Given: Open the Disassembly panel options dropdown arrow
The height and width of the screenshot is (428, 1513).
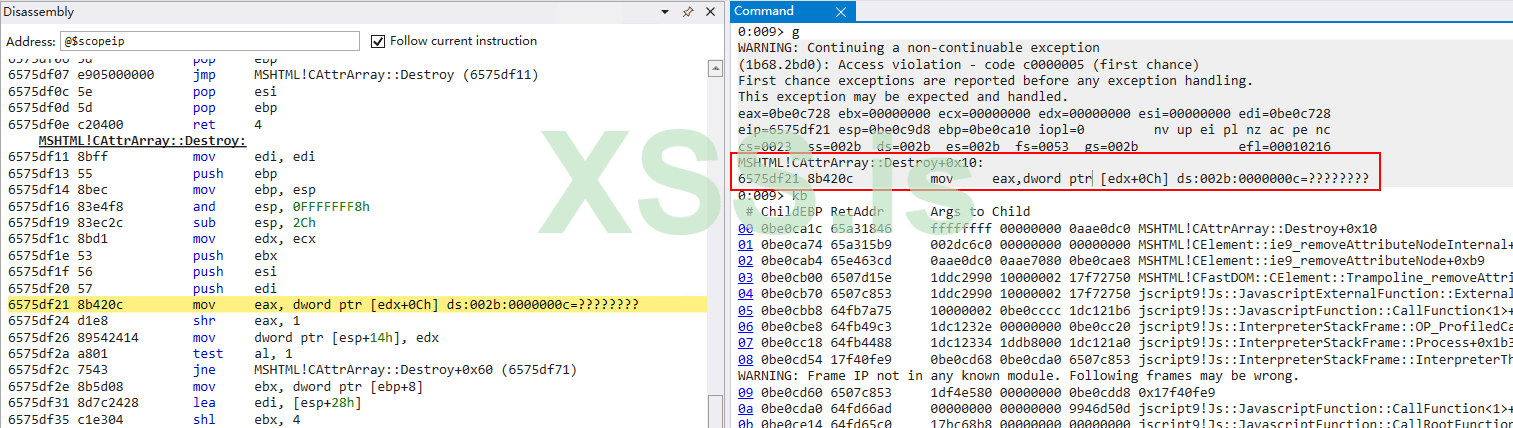Looking at the screenshot, I should tap(667, 12).
